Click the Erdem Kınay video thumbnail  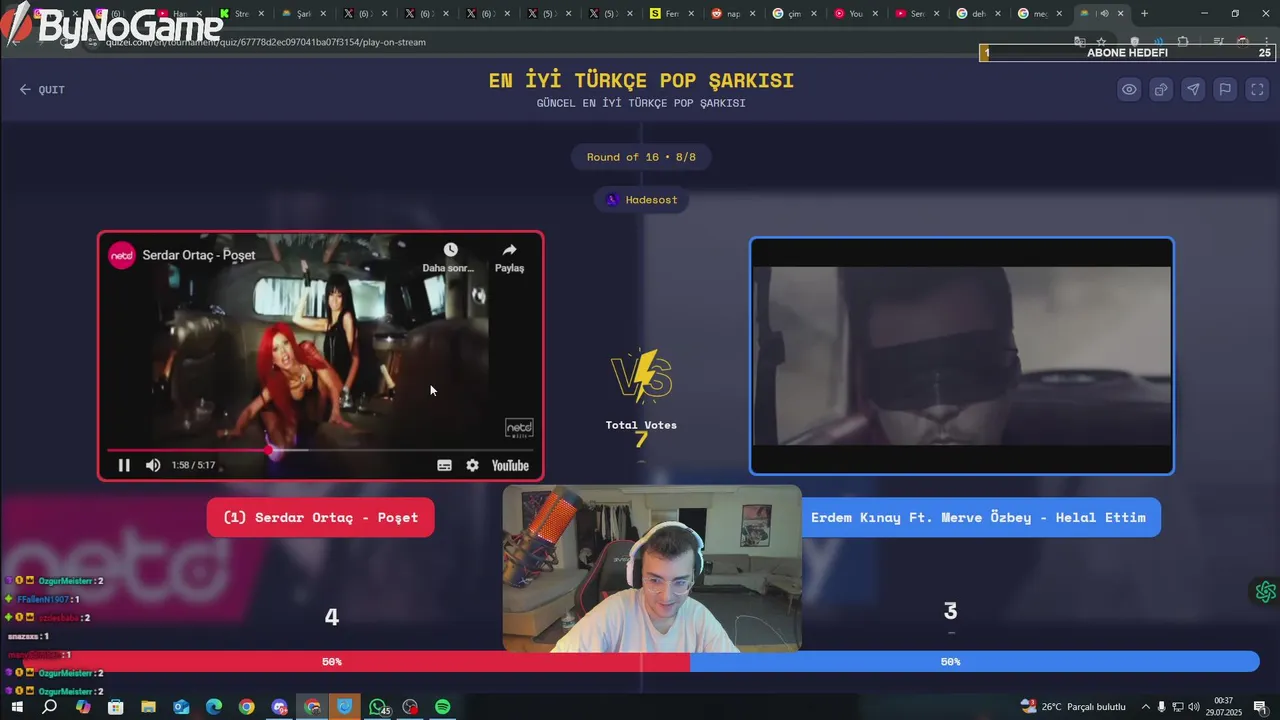coord(961,356)
